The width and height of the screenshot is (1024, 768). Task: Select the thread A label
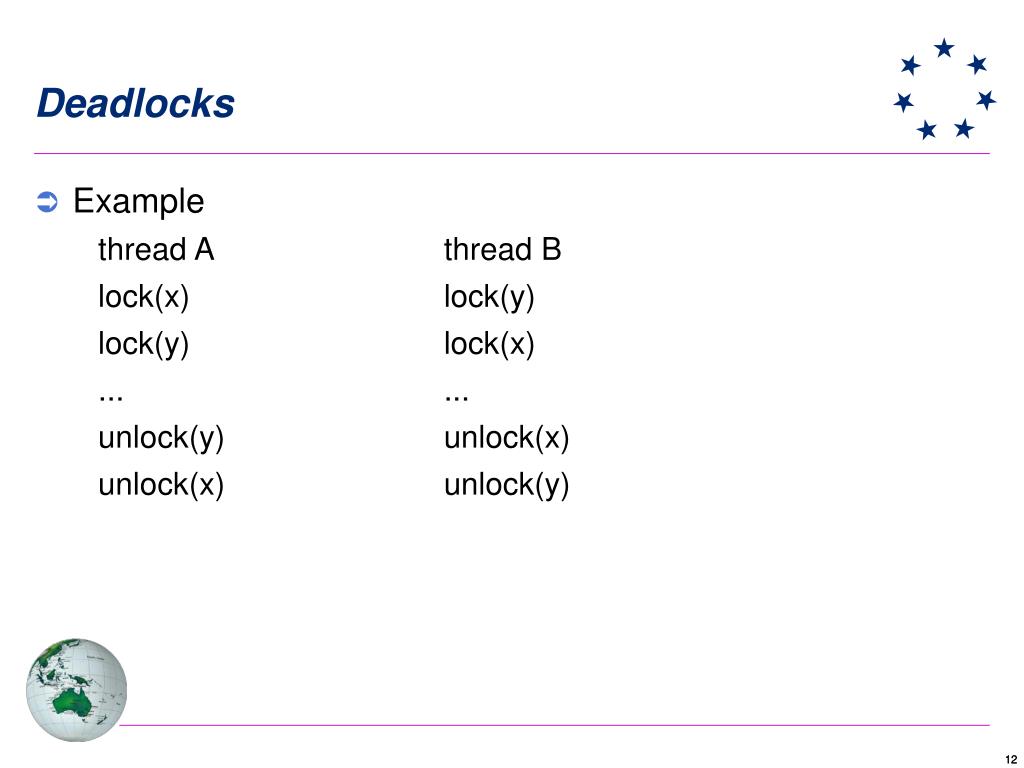pyautogui.click(x=156, y=249)
